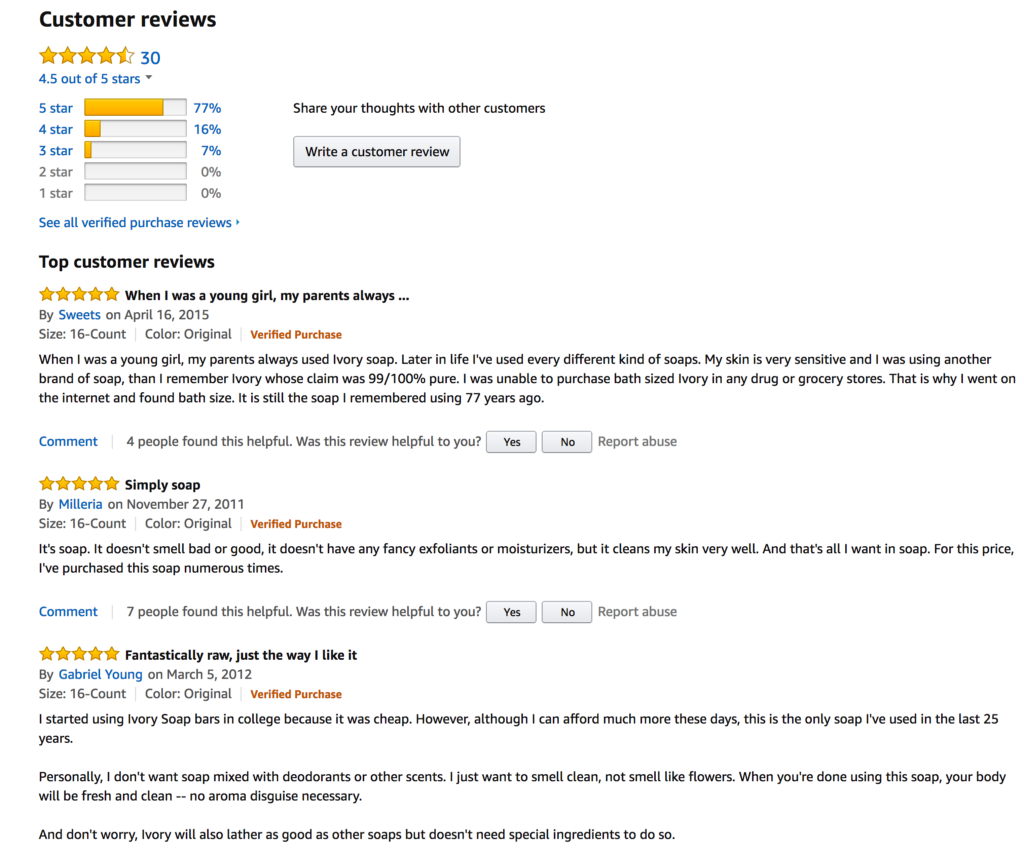Click the 77% five-star percentage link
Viewport: 1024px width, 857px height.
207,108
